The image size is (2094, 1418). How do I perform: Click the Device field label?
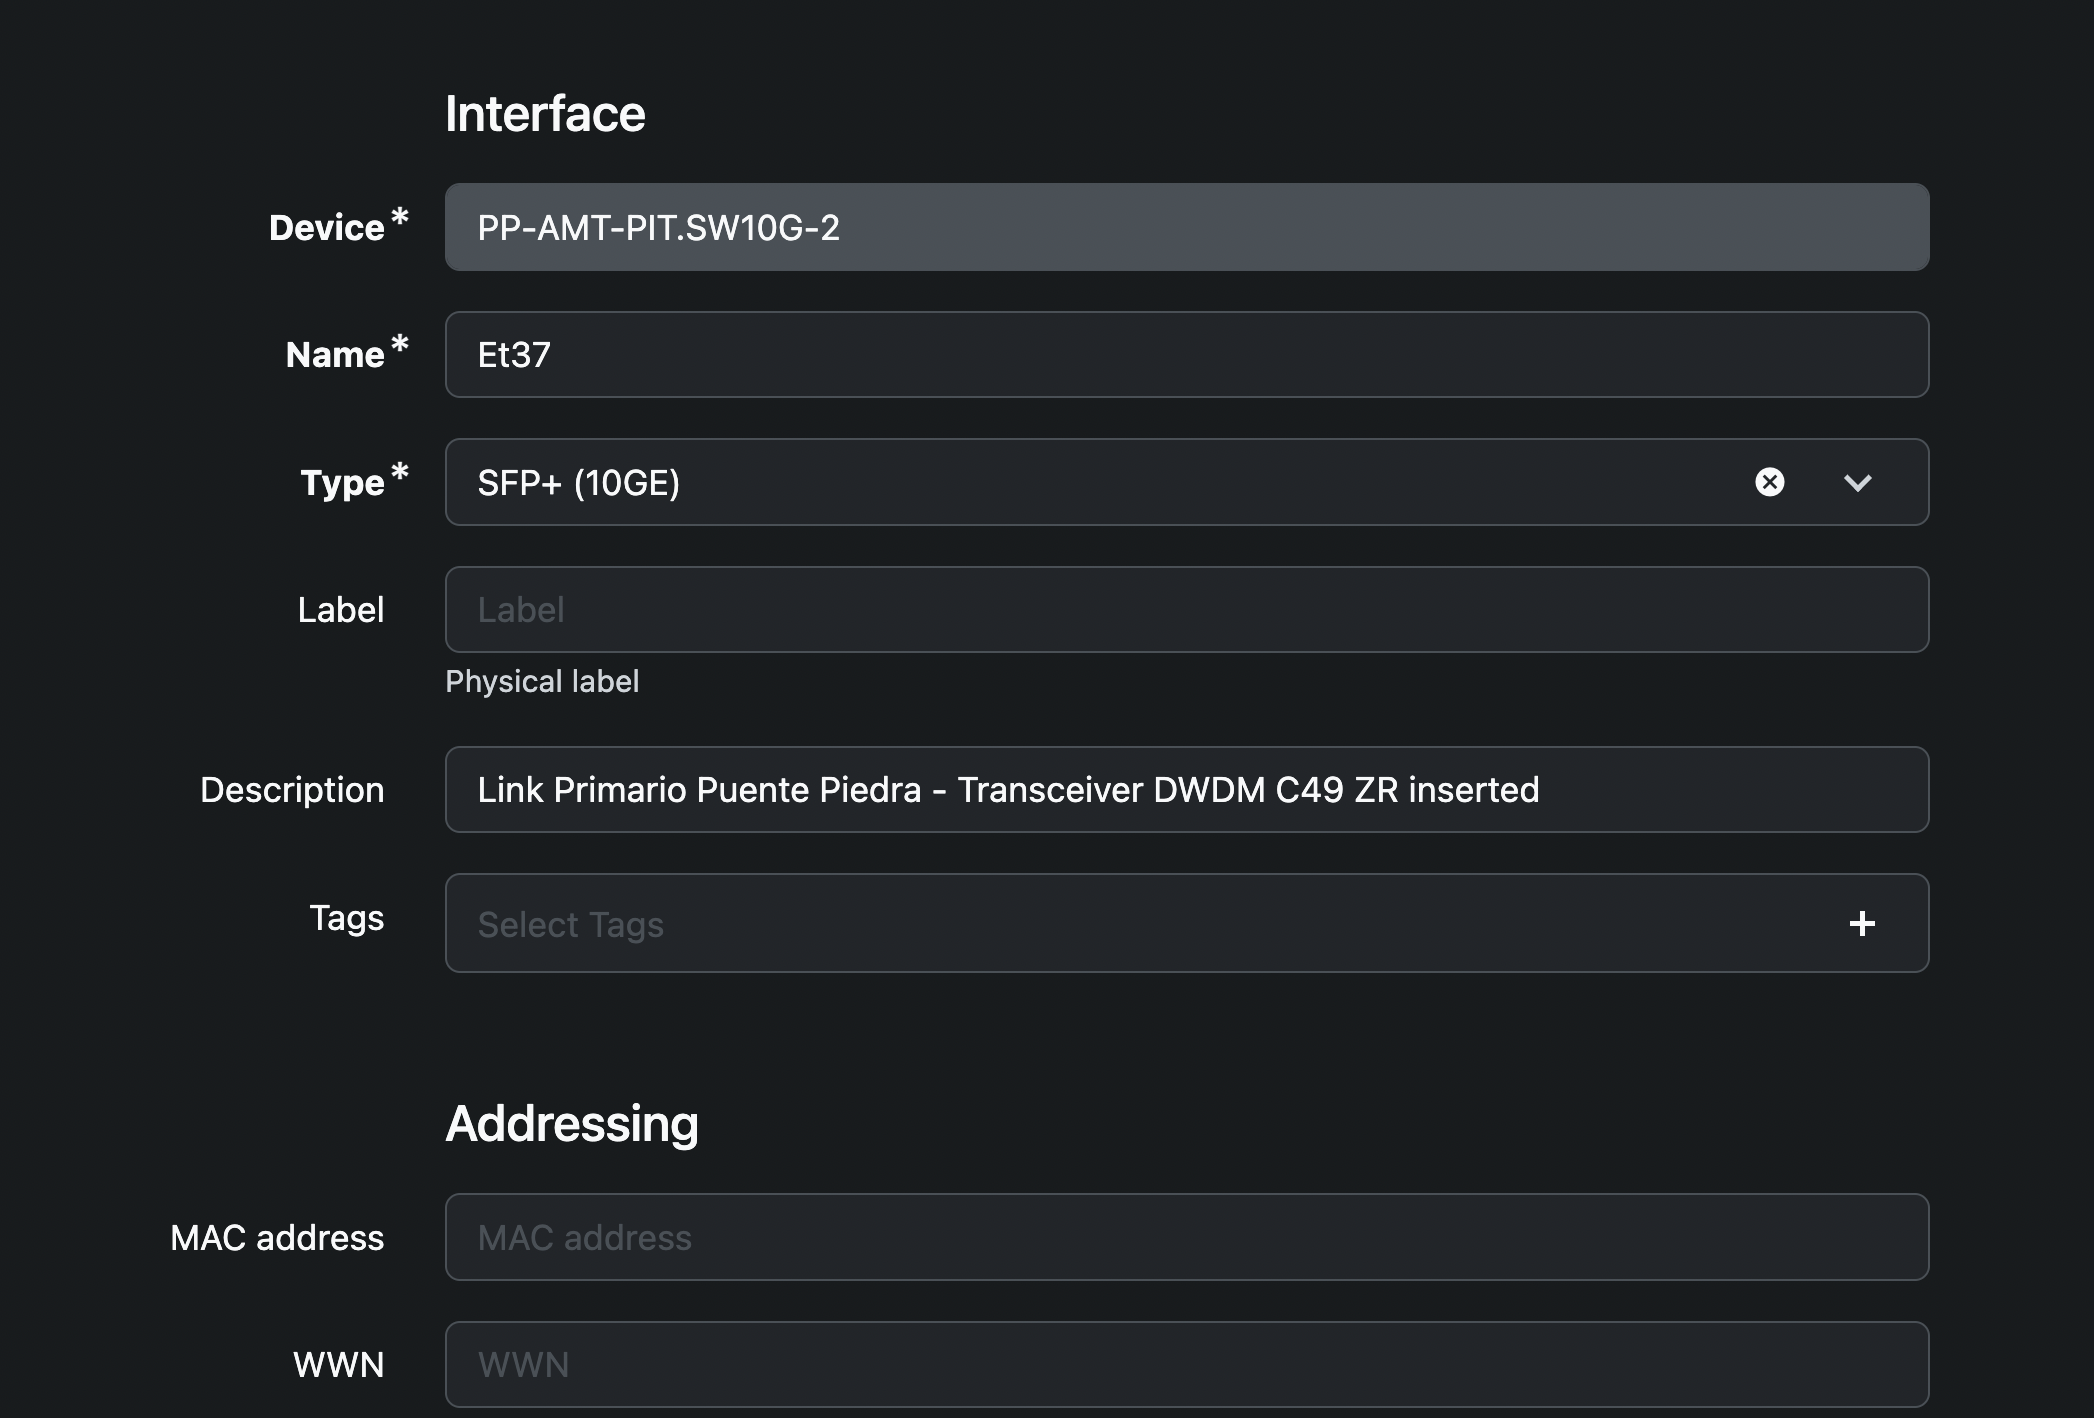[326, 228]
